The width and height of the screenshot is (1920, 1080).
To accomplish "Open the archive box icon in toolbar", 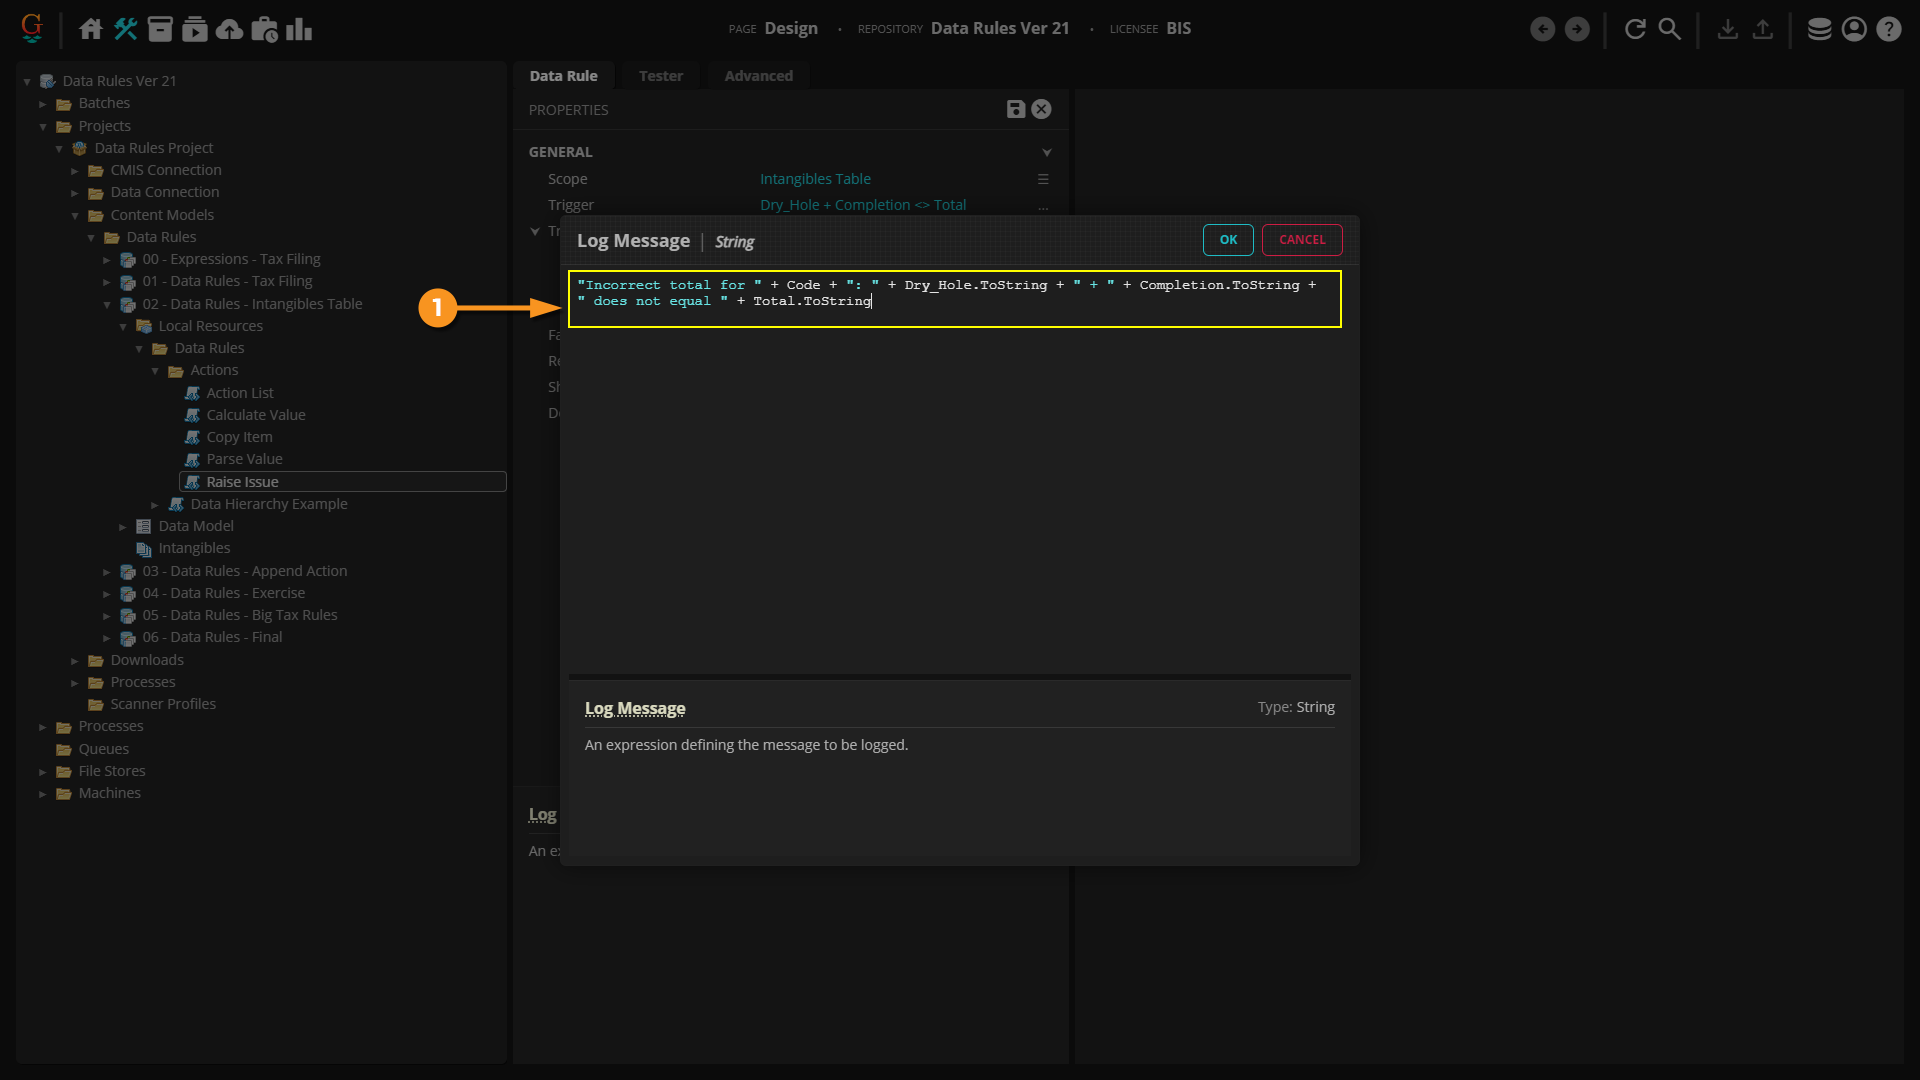I will pos(160,29).
